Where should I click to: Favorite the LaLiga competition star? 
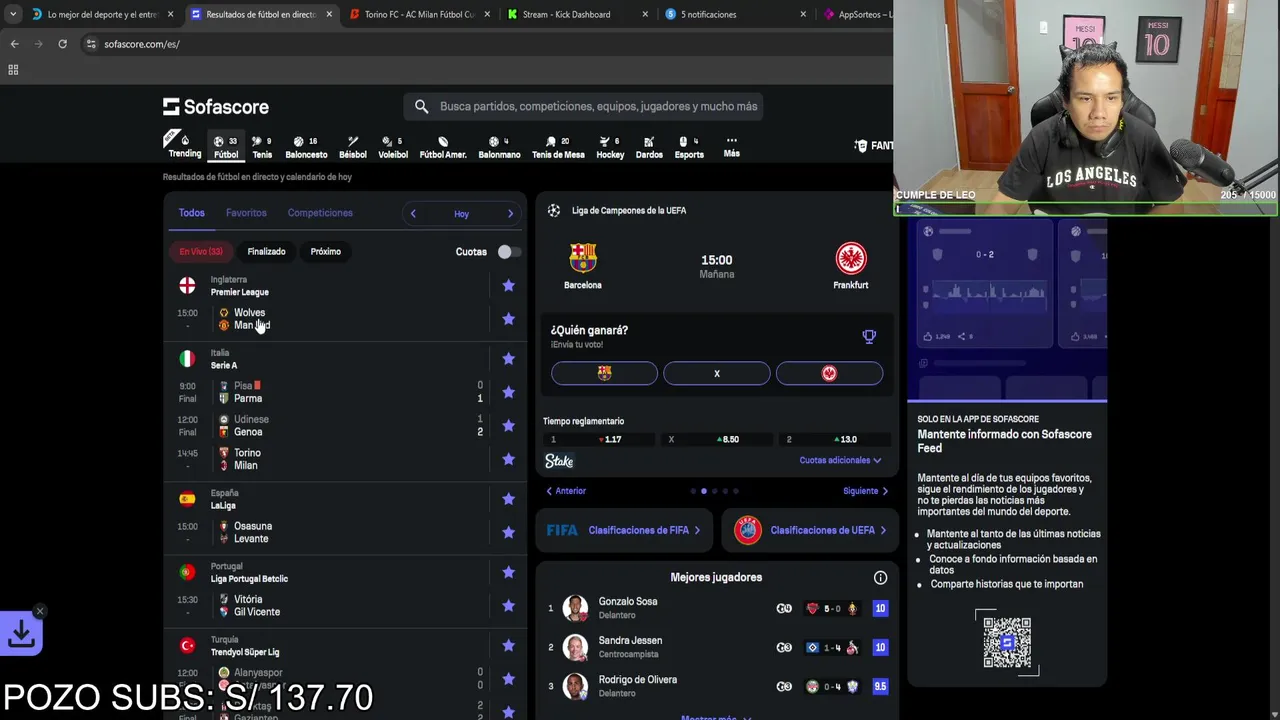pos(508,499)
